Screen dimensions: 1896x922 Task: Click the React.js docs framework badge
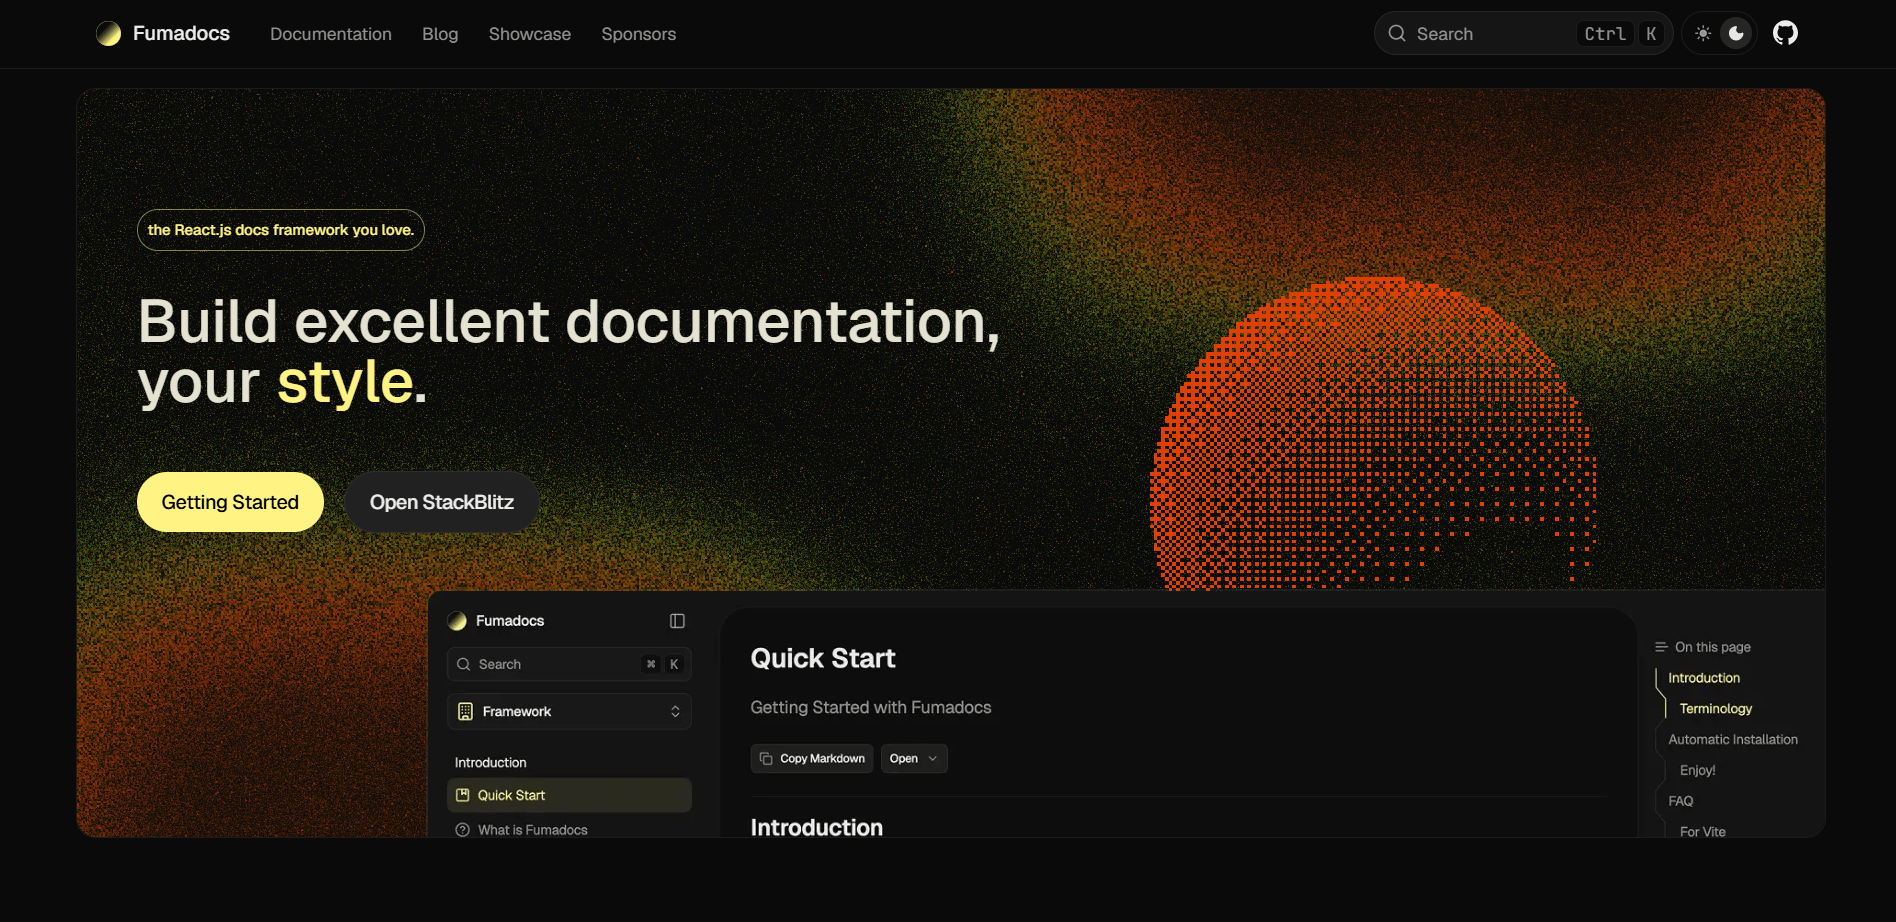[x=281, y=230]
